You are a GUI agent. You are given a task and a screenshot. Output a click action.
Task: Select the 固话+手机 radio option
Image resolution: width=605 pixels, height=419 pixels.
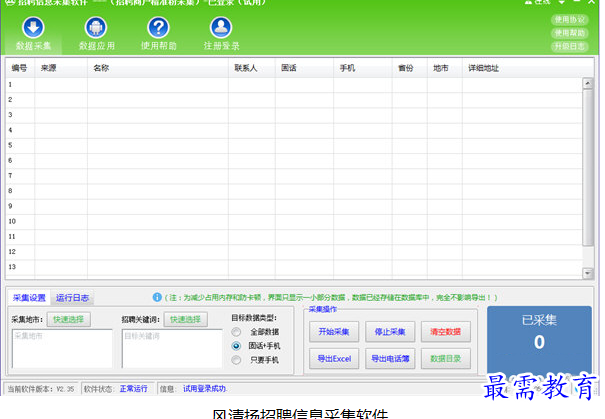pos(236,346)
